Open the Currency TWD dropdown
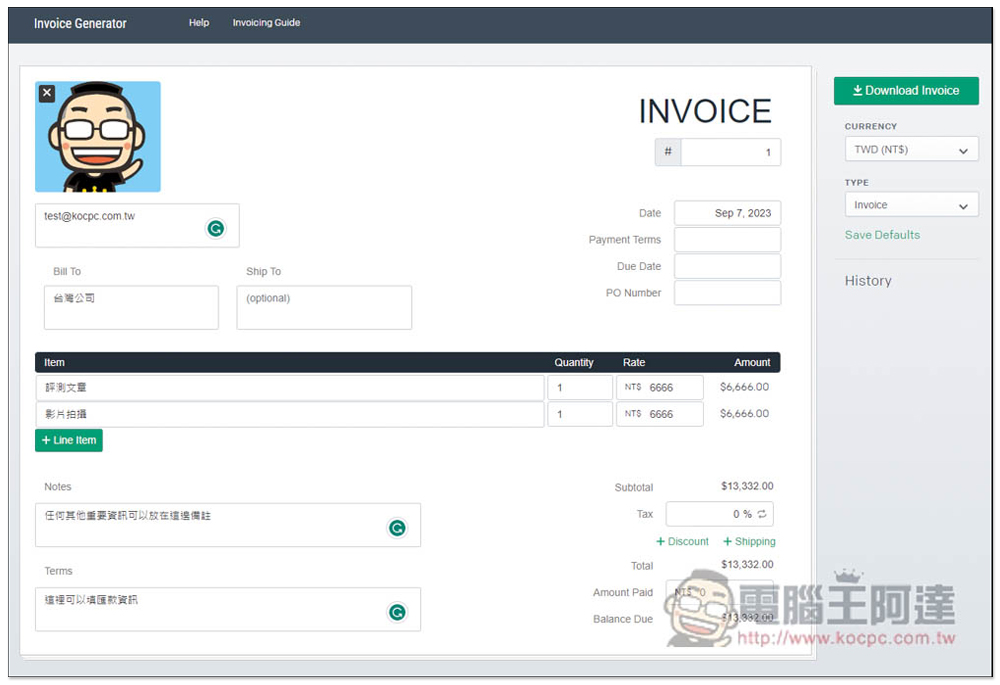Viewport: 1000px width, 685px height. (x=911, y=150)
